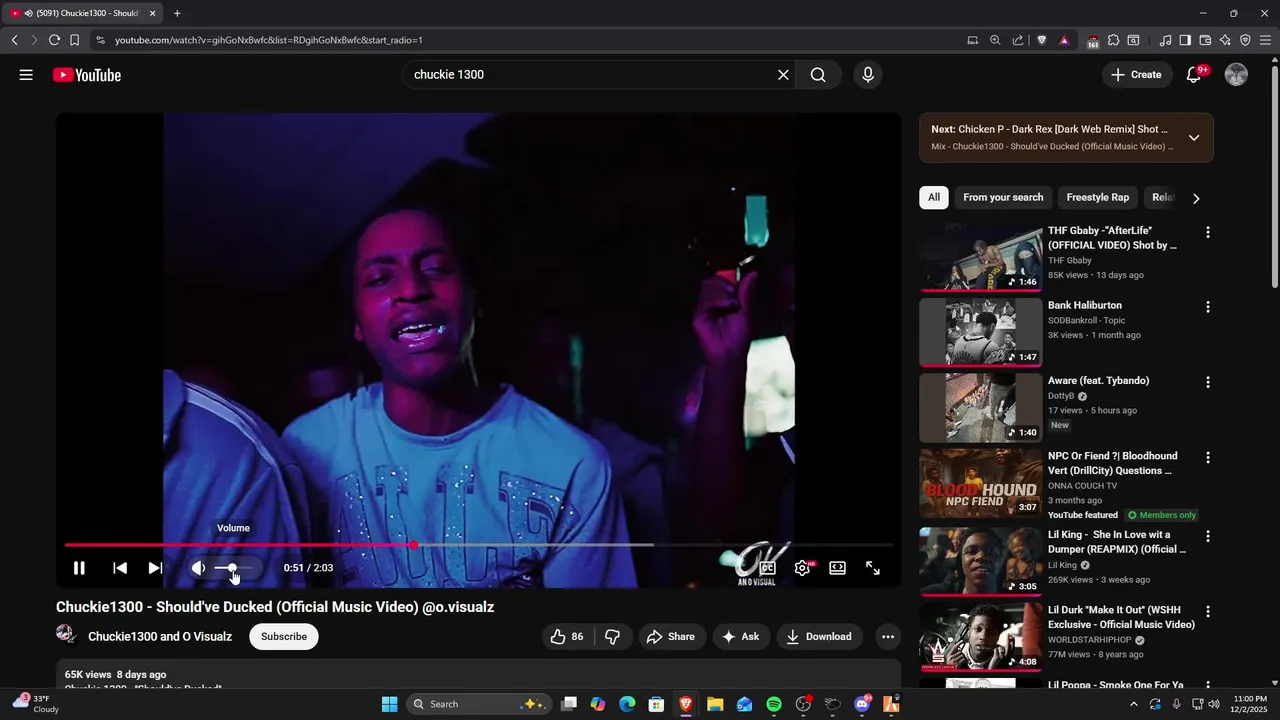Toggle subtitles/closed captions
The image size is (1280, 720).
tap(767, 568)
